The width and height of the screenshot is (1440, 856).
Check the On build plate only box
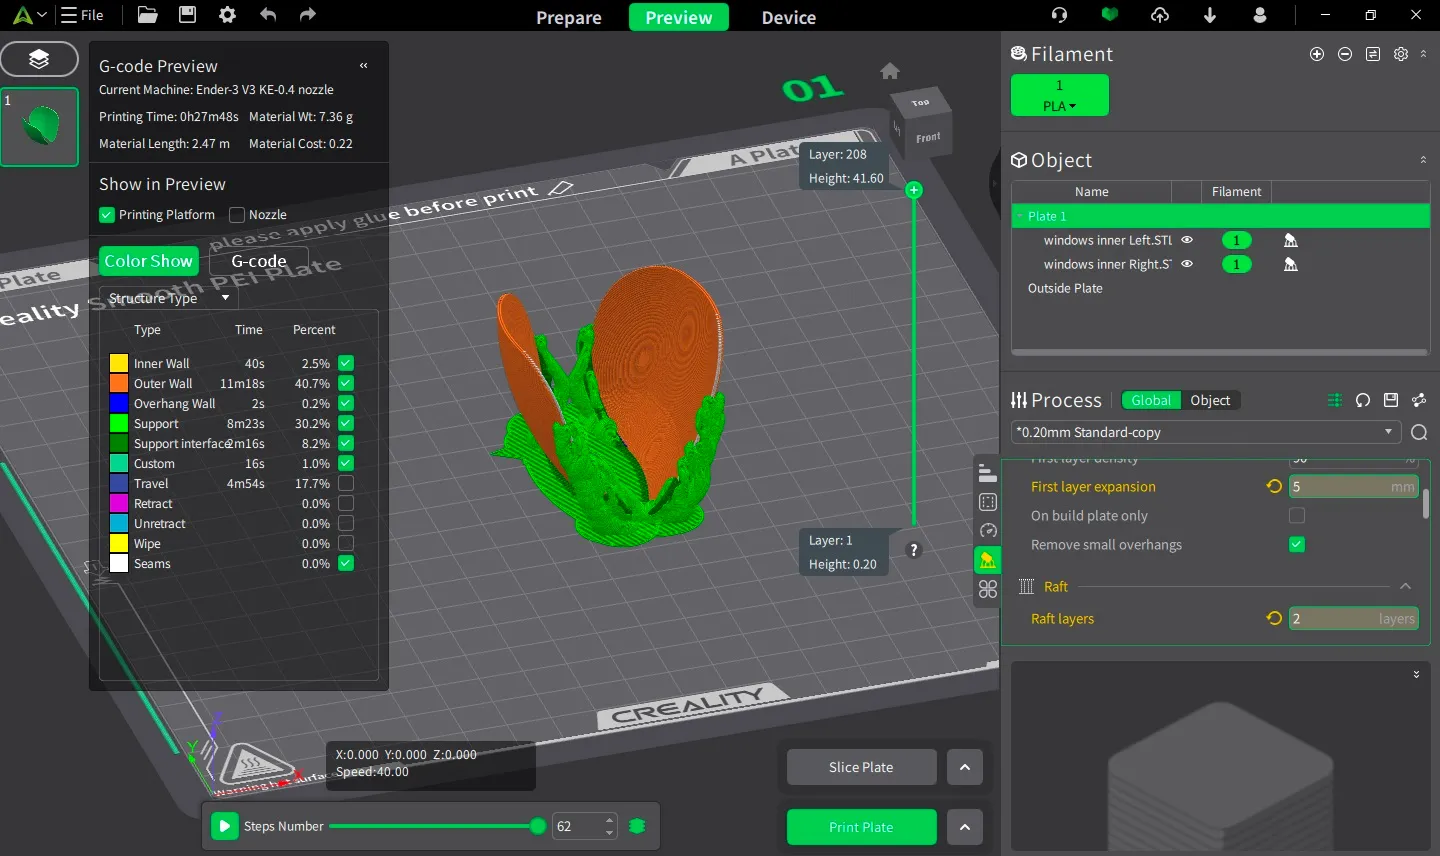click(x=1297, y=515)
